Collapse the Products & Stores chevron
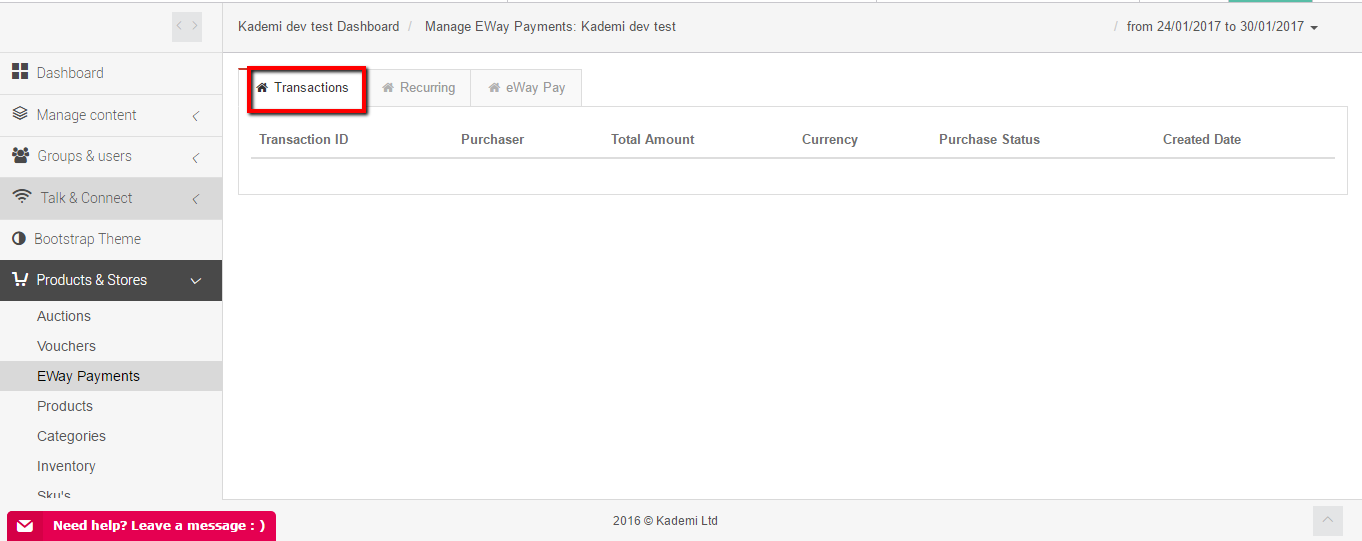Viewport: 1362px width, 541px height. pyautogui.click(x=196, y=281)
